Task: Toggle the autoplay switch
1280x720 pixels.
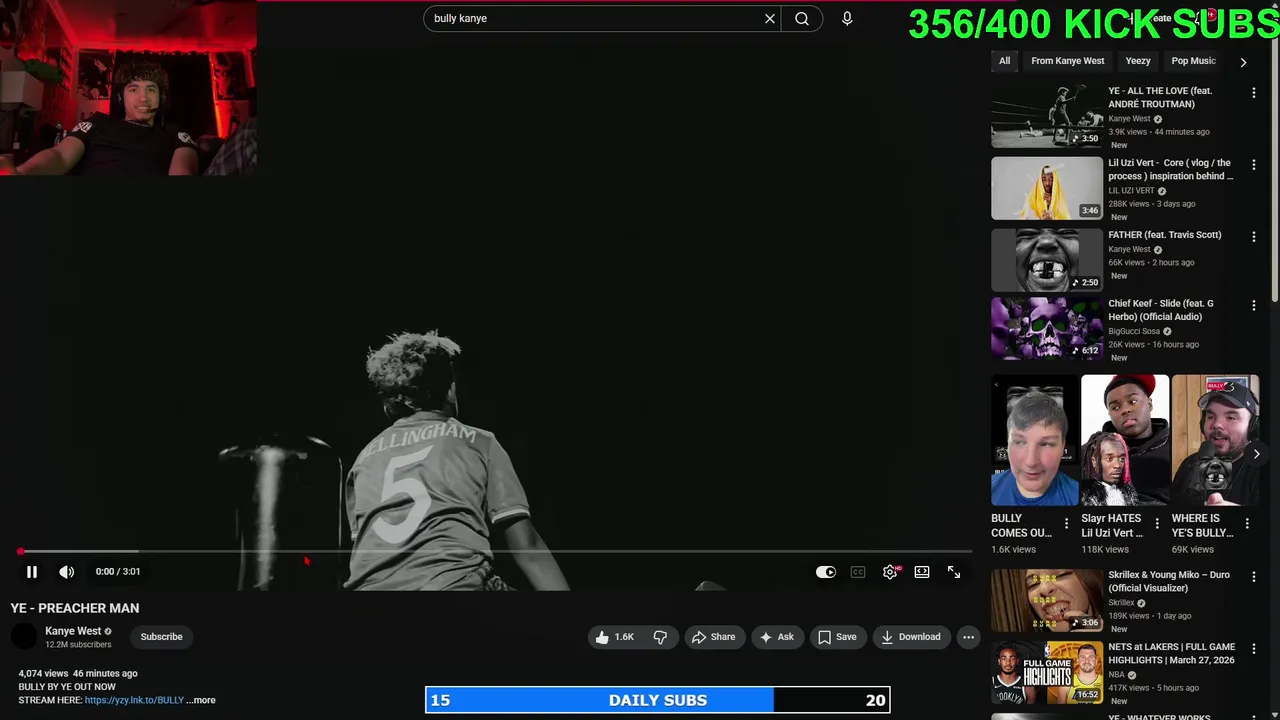Action: 826,572
